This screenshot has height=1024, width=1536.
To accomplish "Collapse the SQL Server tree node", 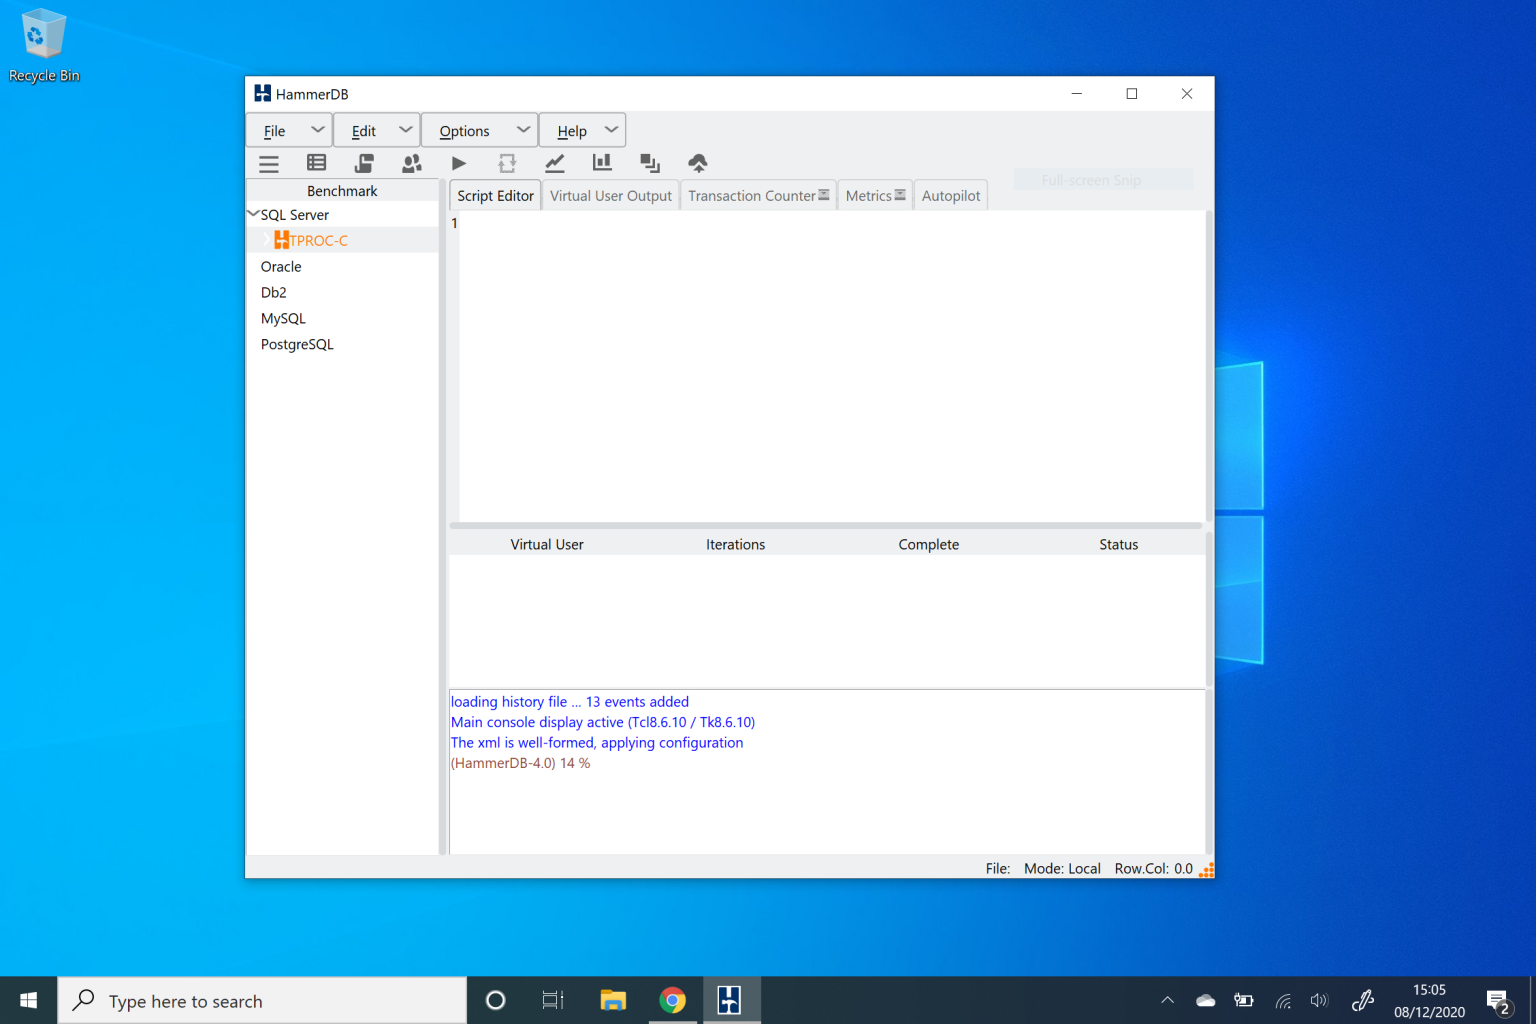I will pyautogui.click(x=253, y=214).
